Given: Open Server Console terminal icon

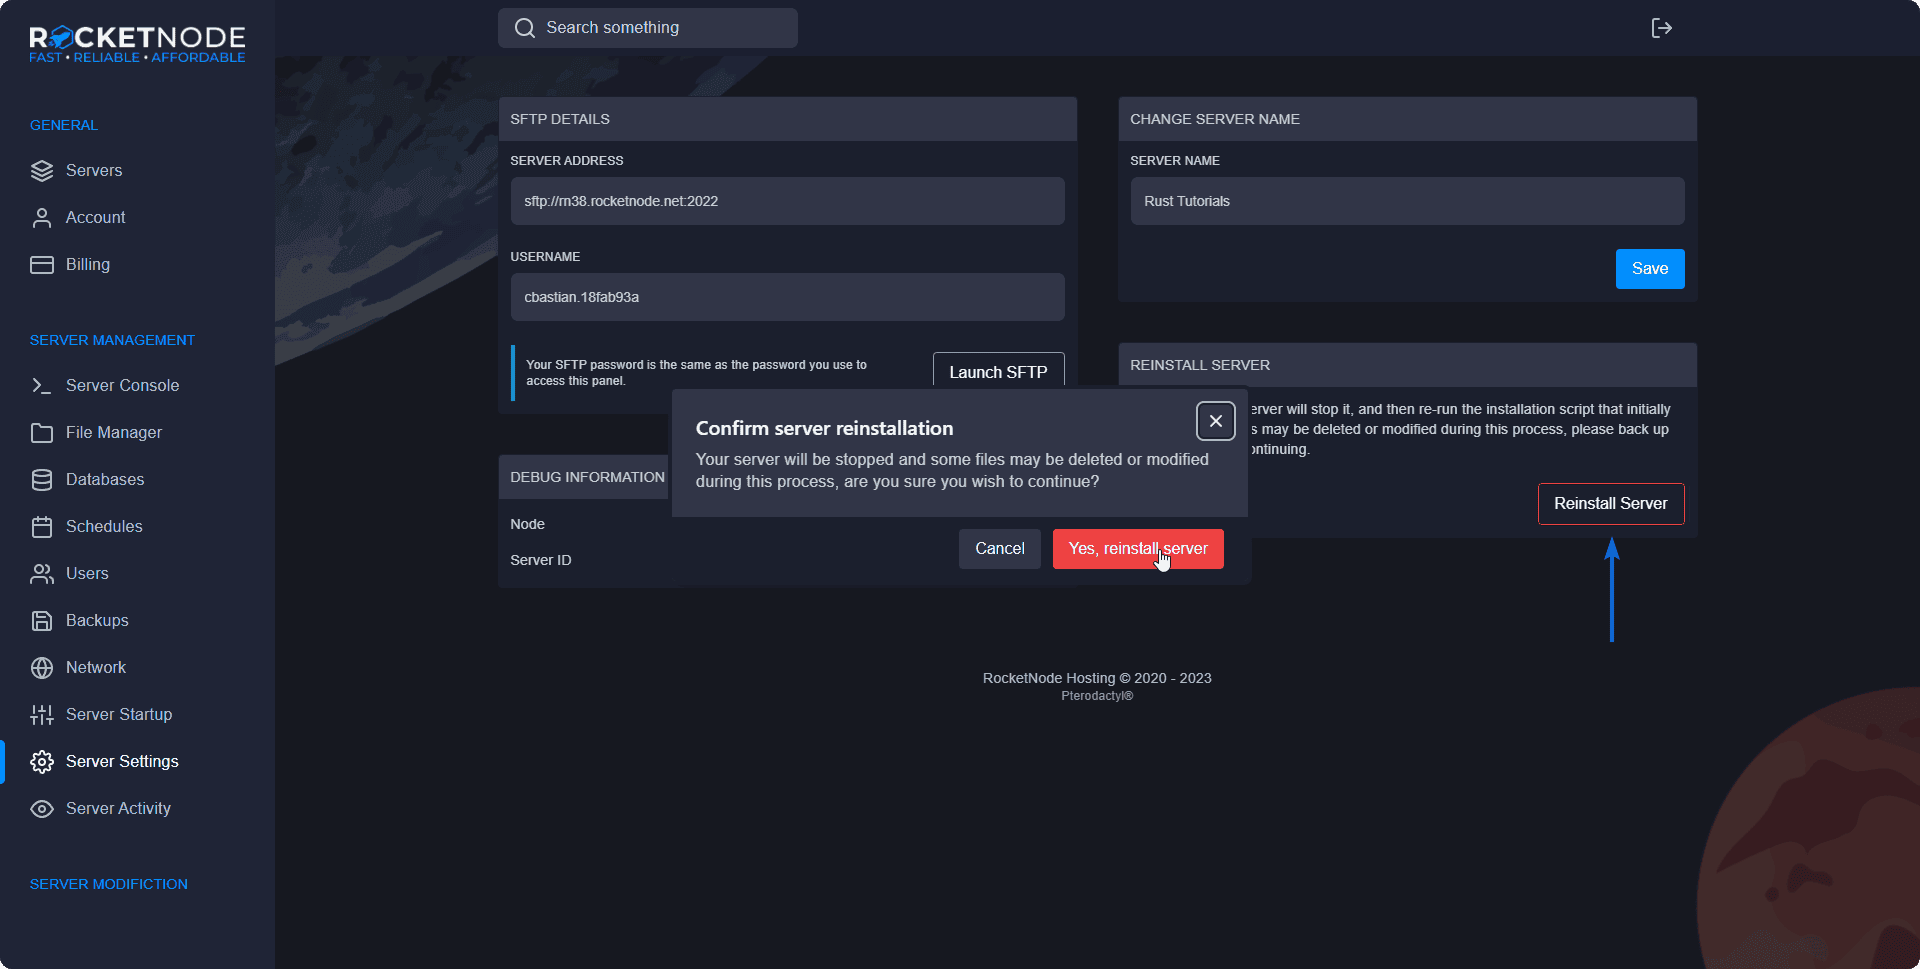Looking at the screenshot, I should coord(41,386).
